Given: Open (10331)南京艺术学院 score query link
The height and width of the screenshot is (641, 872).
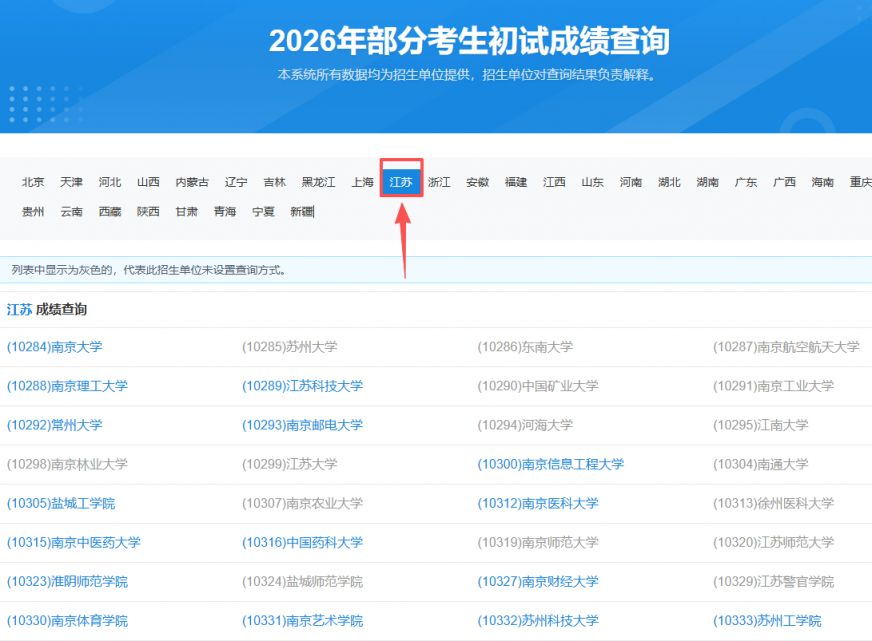Looking at the screenshot, I should [x=303, y=620].
